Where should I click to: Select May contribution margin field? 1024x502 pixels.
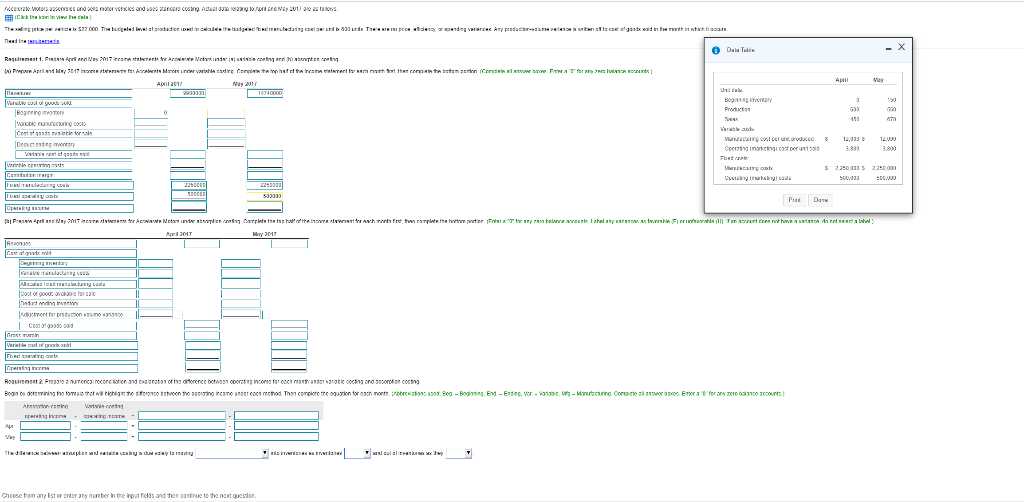tap(265, 175)
